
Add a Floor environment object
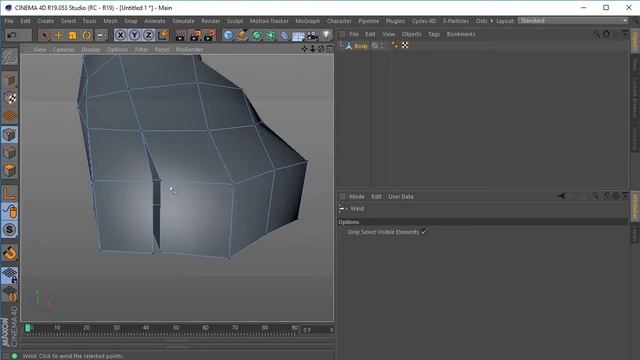(298, 36)
